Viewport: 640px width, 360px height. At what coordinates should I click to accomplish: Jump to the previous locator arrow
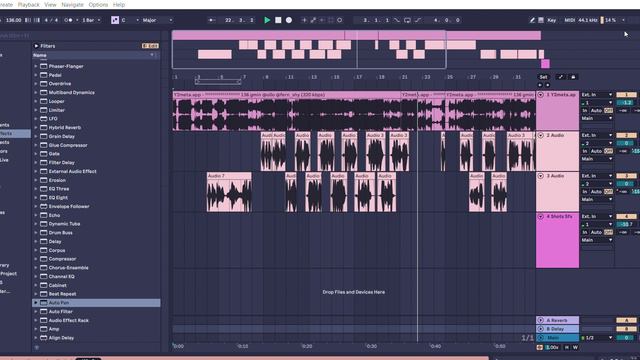pos(540,85)
